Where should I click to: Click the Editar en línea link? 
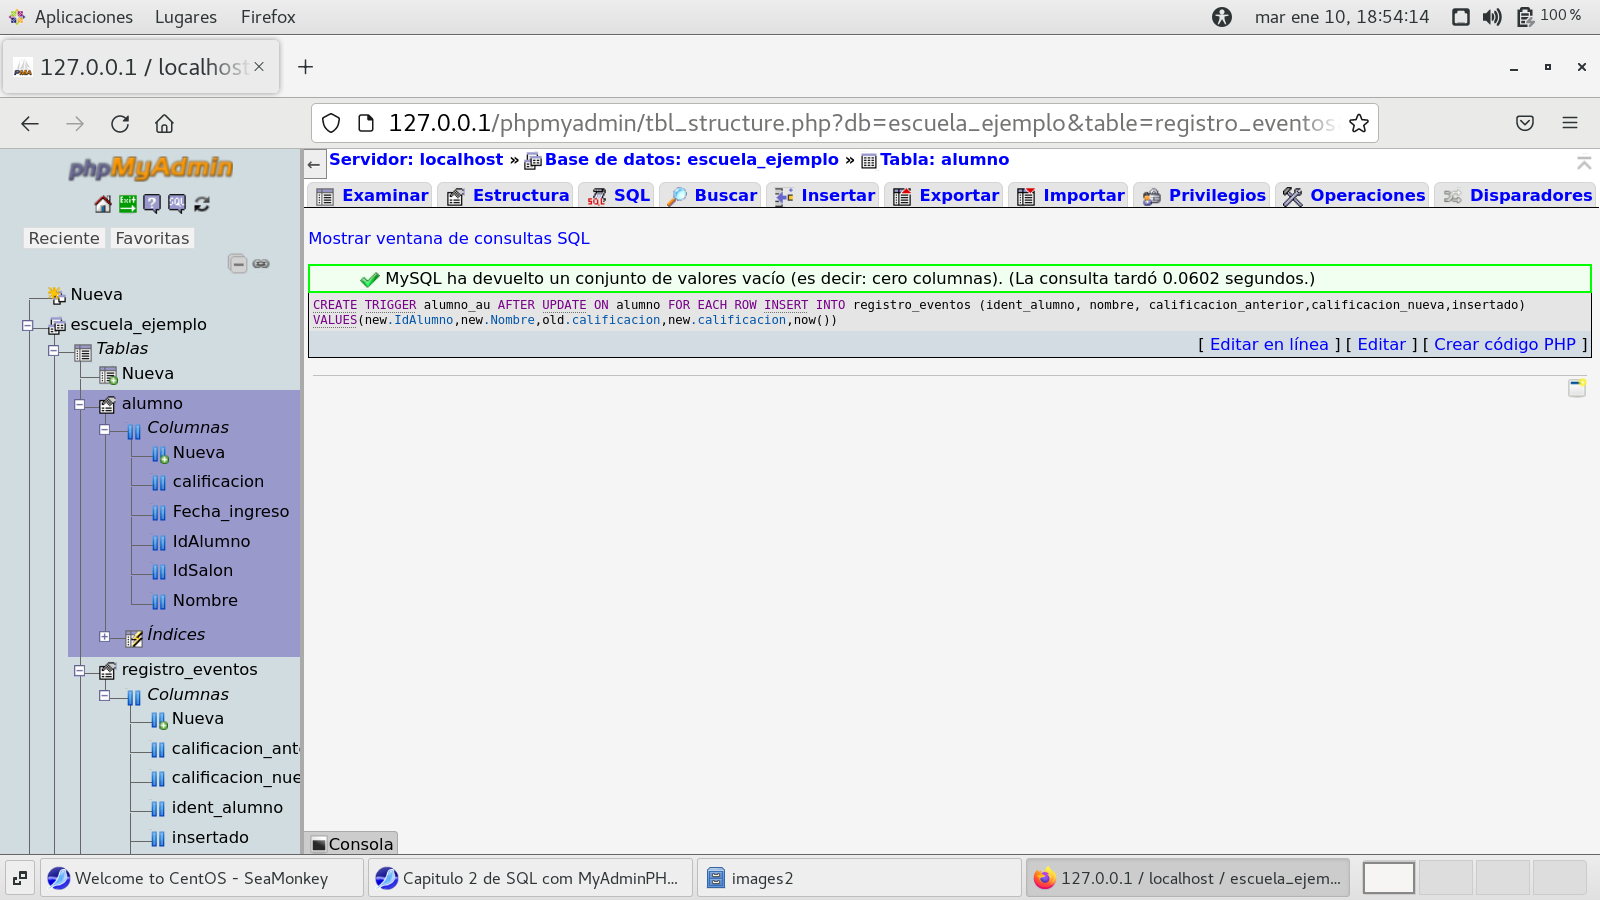coord(1268,344)
